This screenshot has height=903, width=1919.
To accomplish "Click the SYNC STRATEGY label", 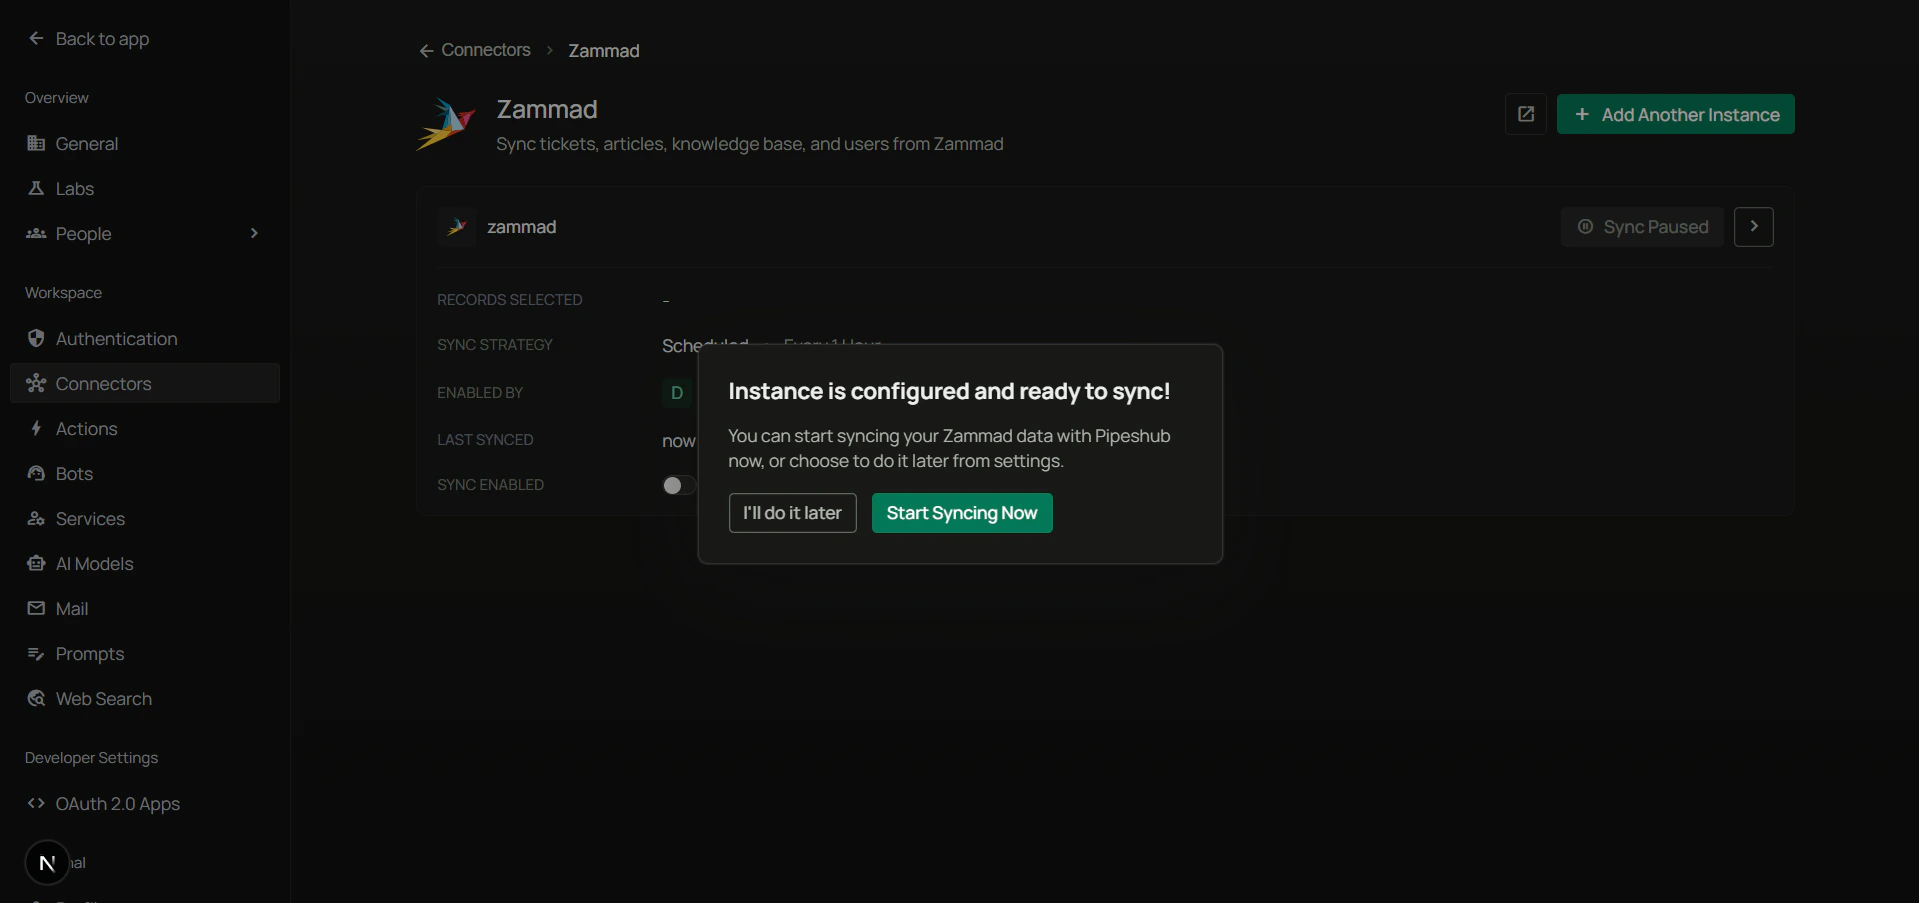I will click(495, 345).
